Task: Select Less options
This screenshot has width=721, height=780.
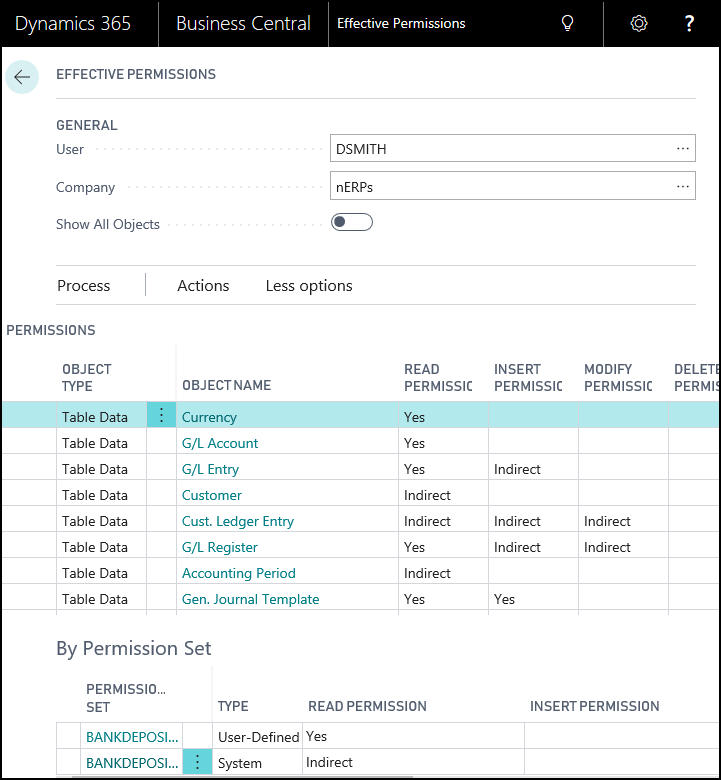Action: (x=309, y=286)
